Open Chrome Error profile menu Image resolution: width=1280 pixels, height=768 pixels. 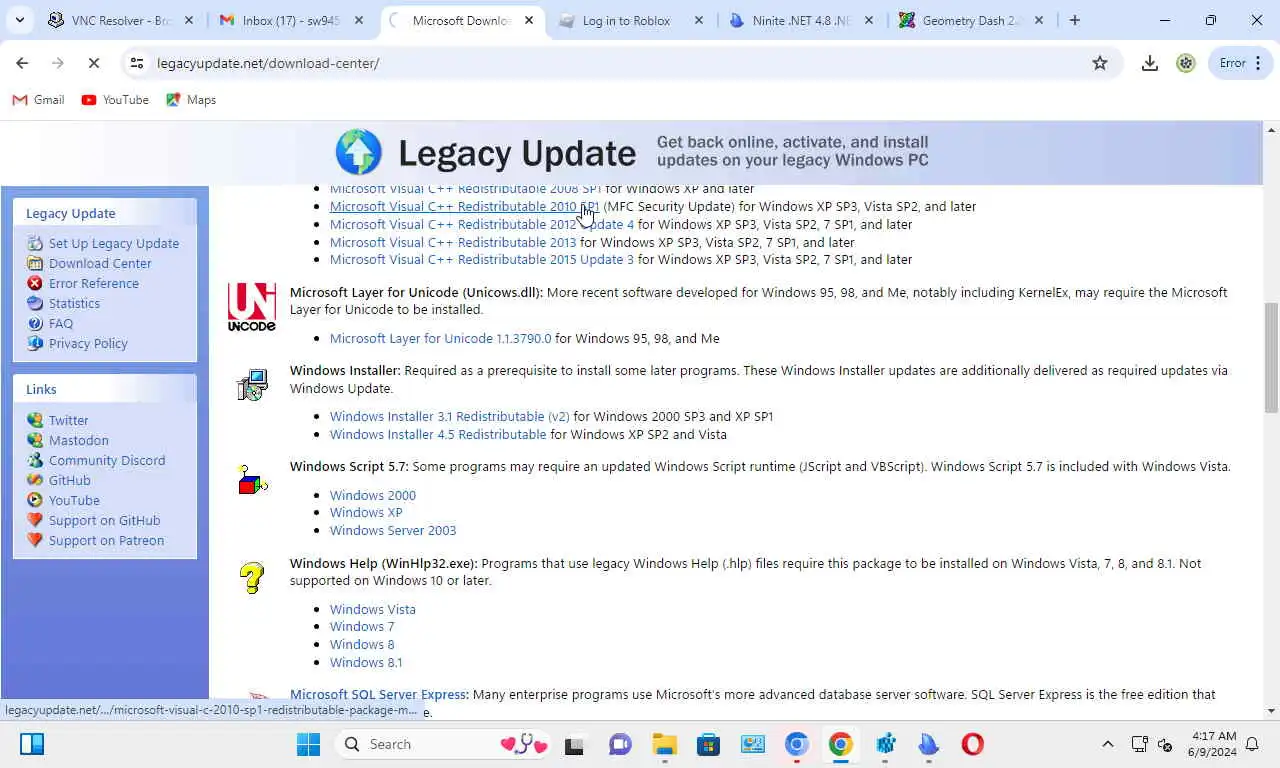pyautogui.click(x=1241, y=63)
